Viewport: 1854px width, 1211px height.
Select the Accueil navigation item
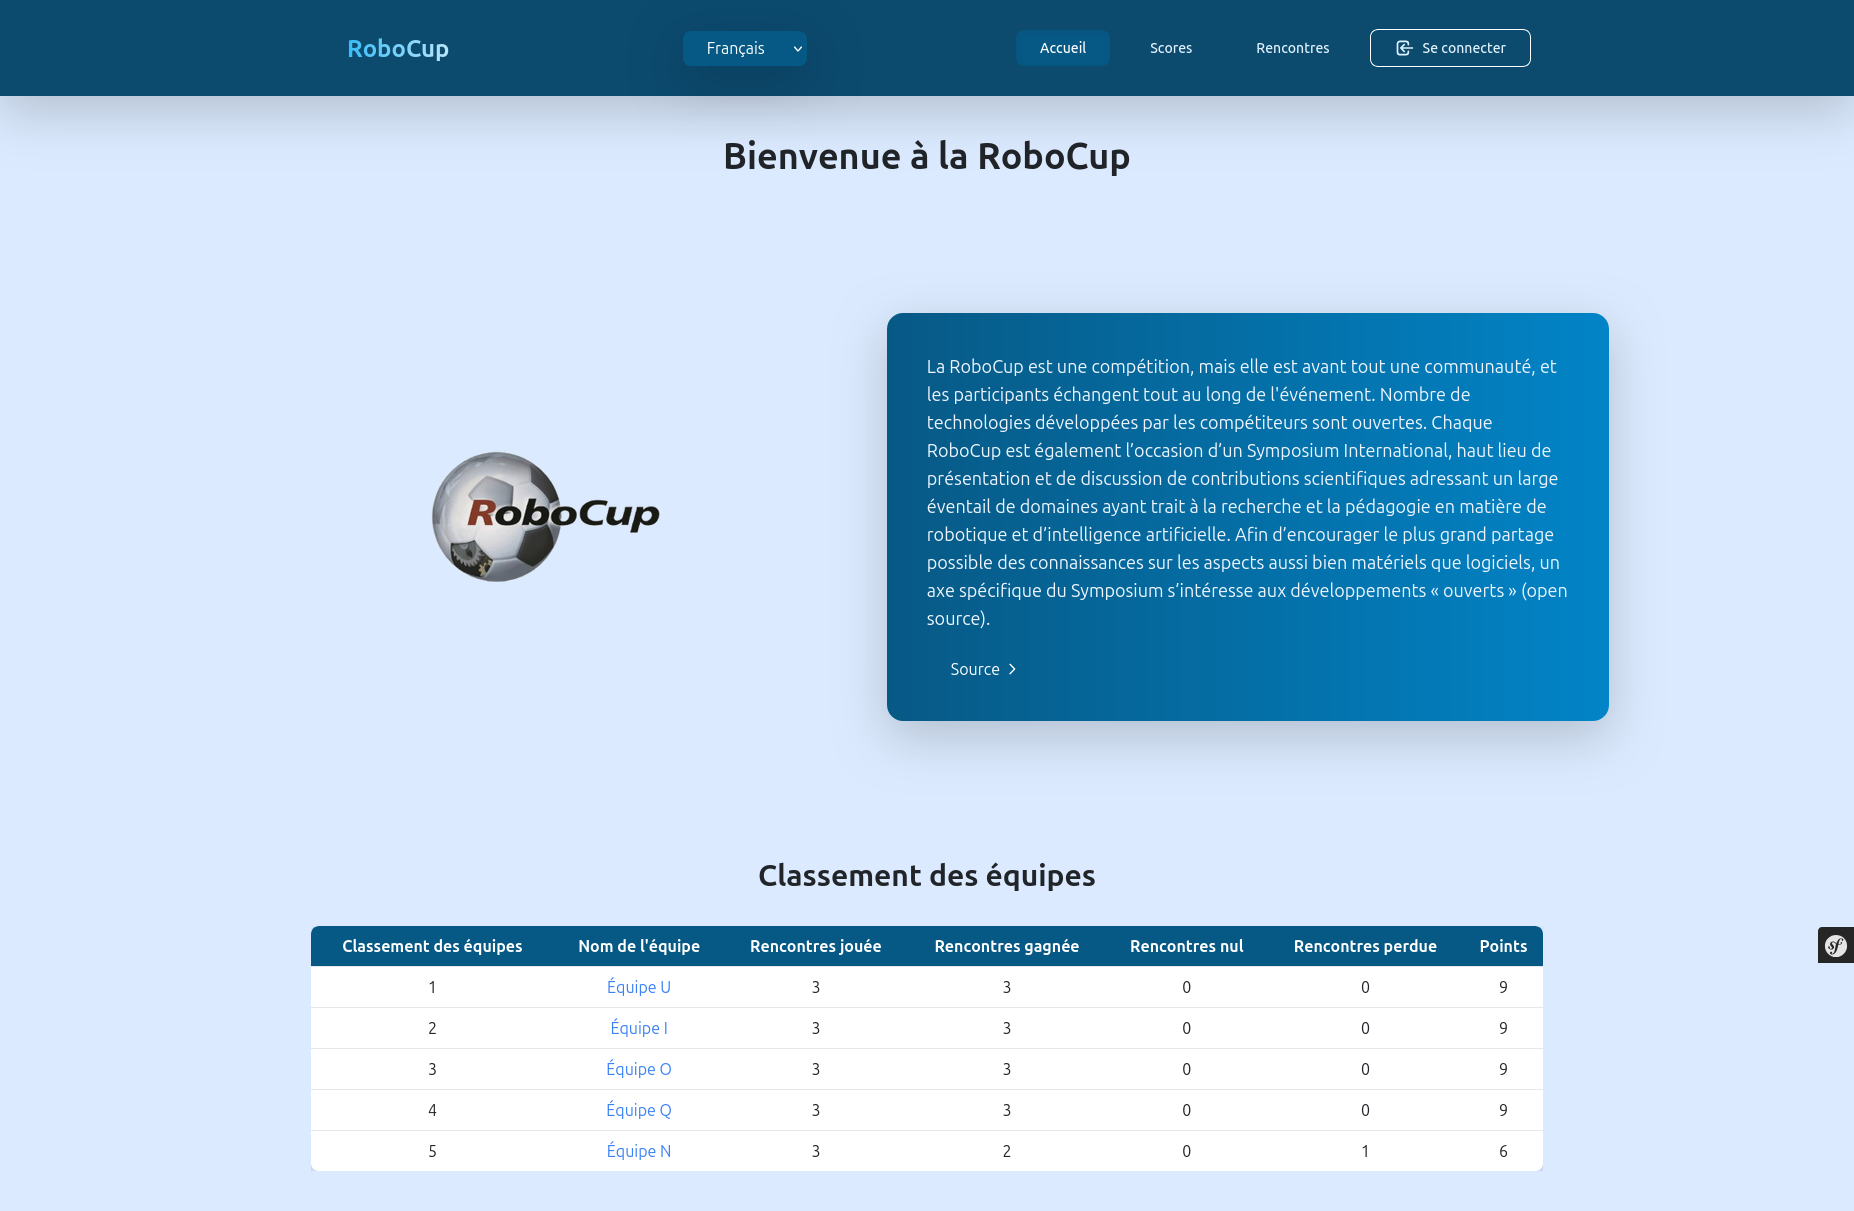[1062, 47]
